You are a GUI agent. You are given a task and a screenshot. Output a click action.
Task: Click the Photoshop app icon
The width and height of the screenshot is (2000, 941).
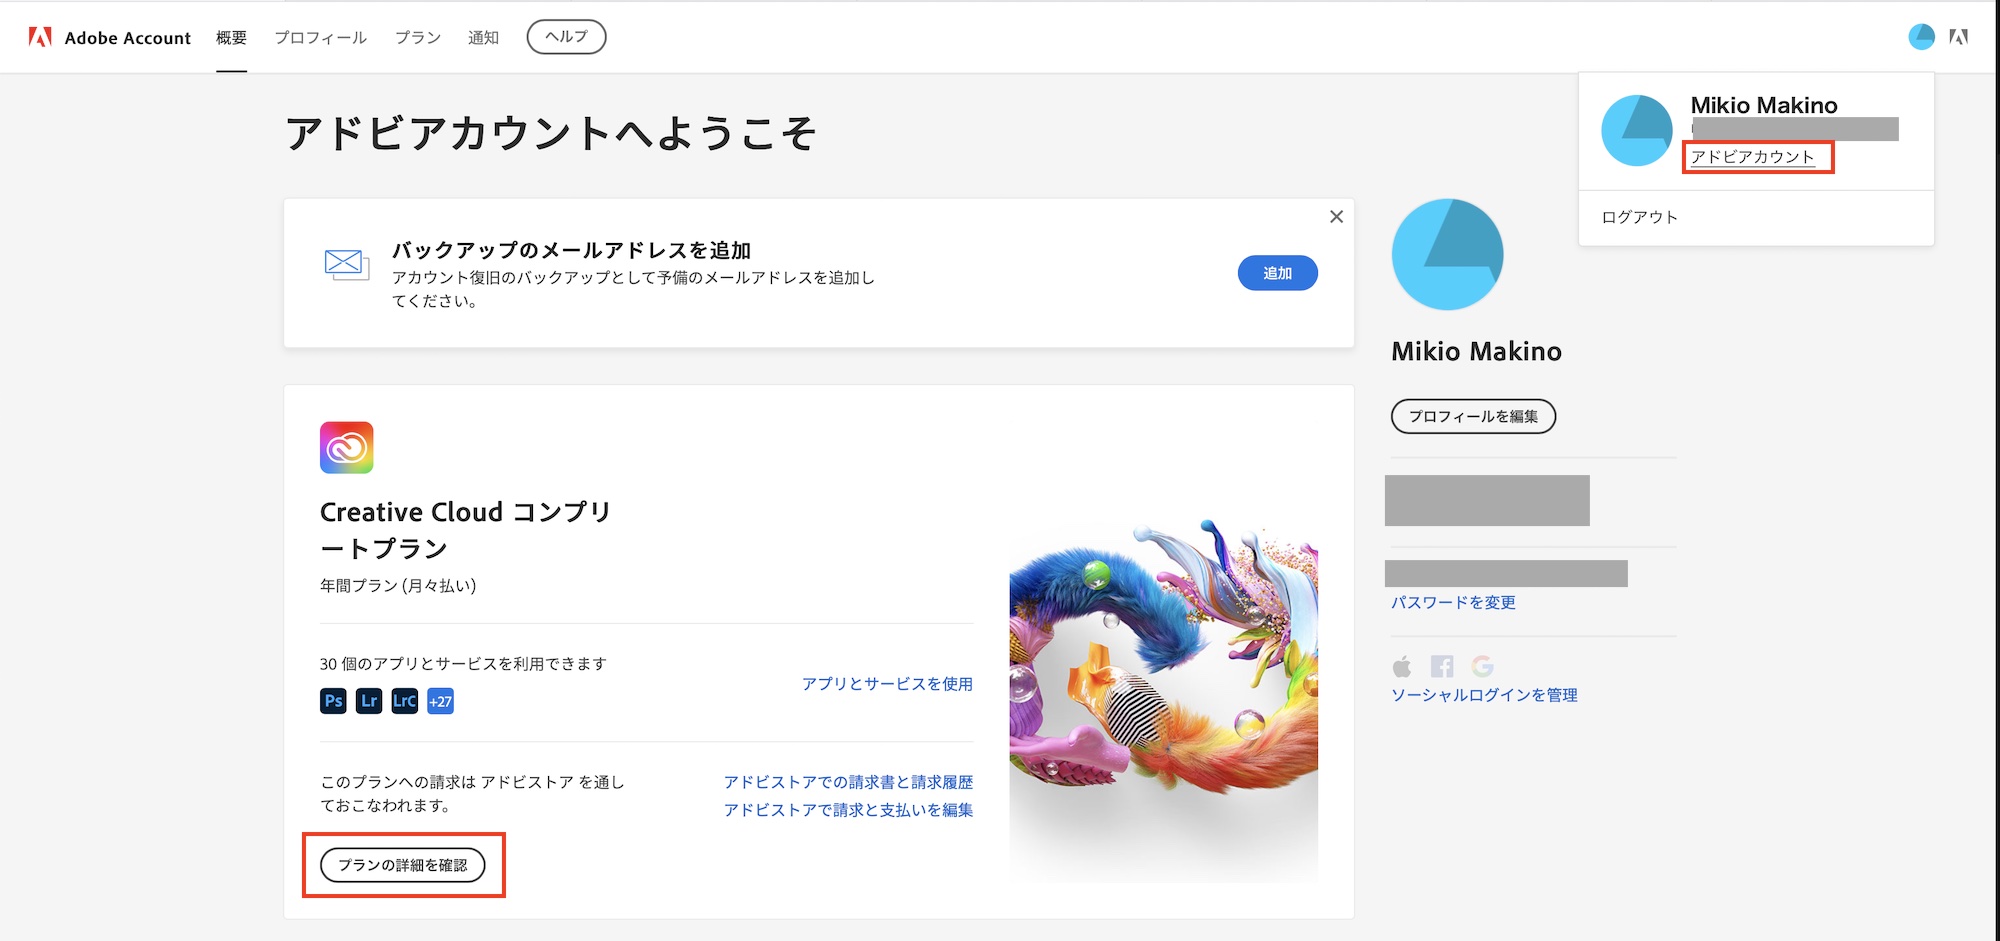(x=333, y=701)
